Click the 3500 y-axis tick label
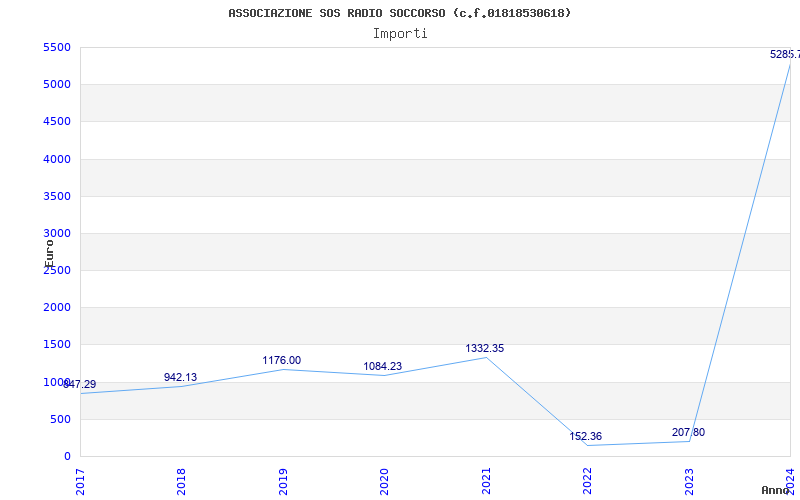This screenshot has height=500, width=800. [57, 196]
